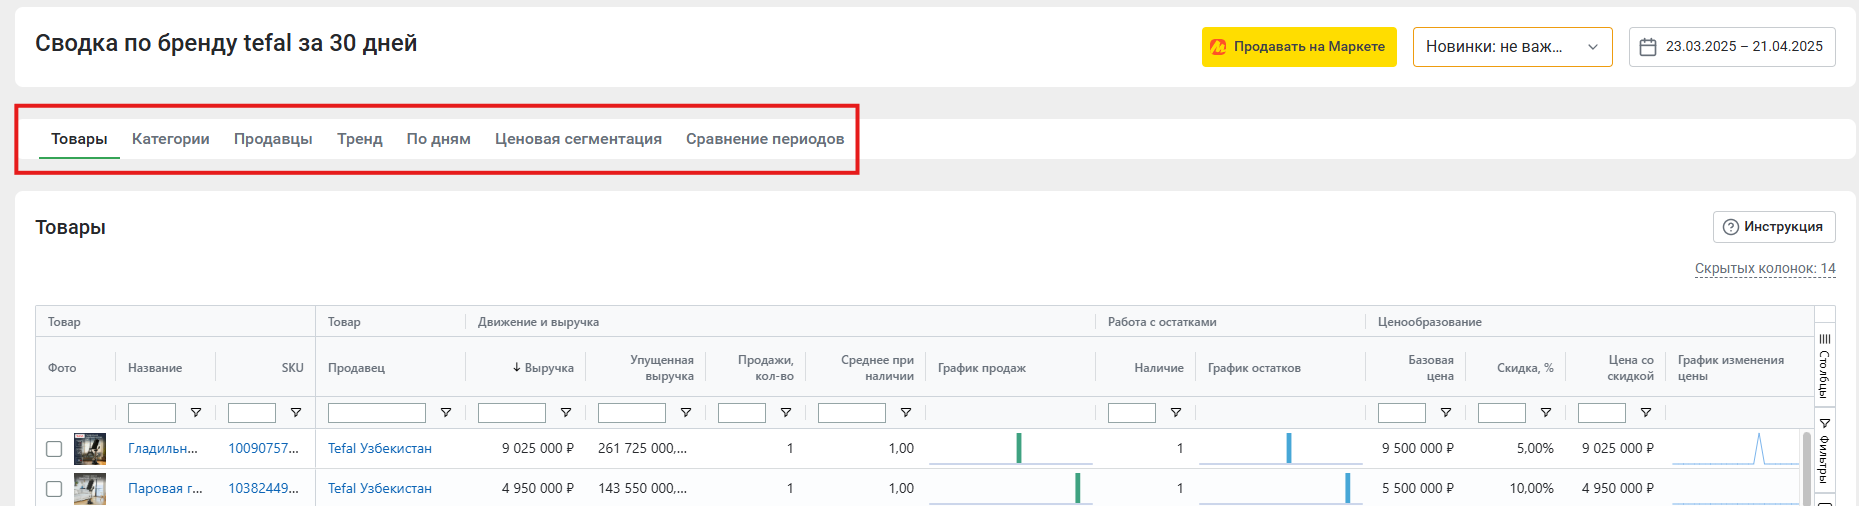Click Продавать на Маркете button
This screenshot has height=506, width=1859.
tap(1299, 47)
